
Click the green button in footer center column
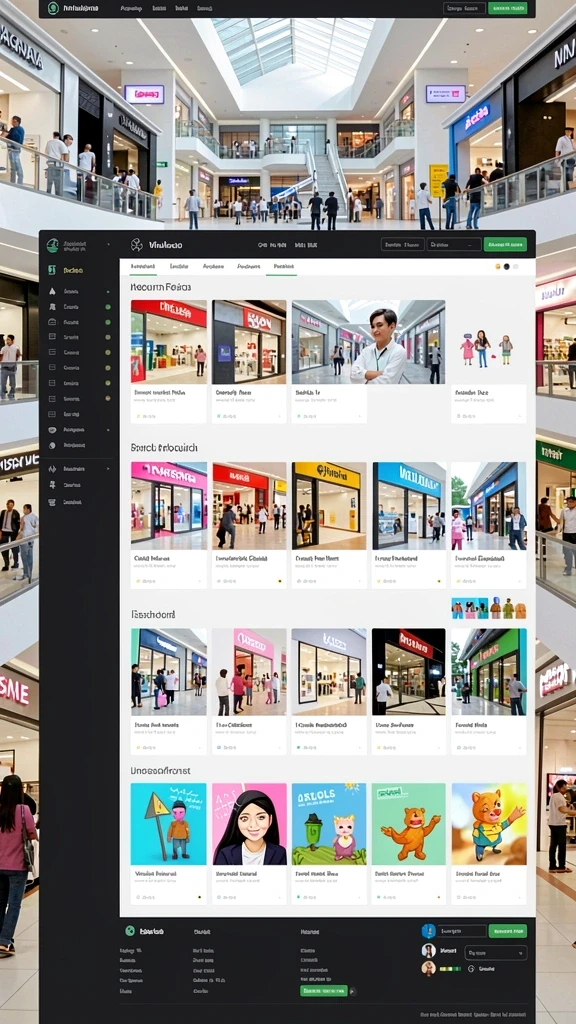point(323,991)
